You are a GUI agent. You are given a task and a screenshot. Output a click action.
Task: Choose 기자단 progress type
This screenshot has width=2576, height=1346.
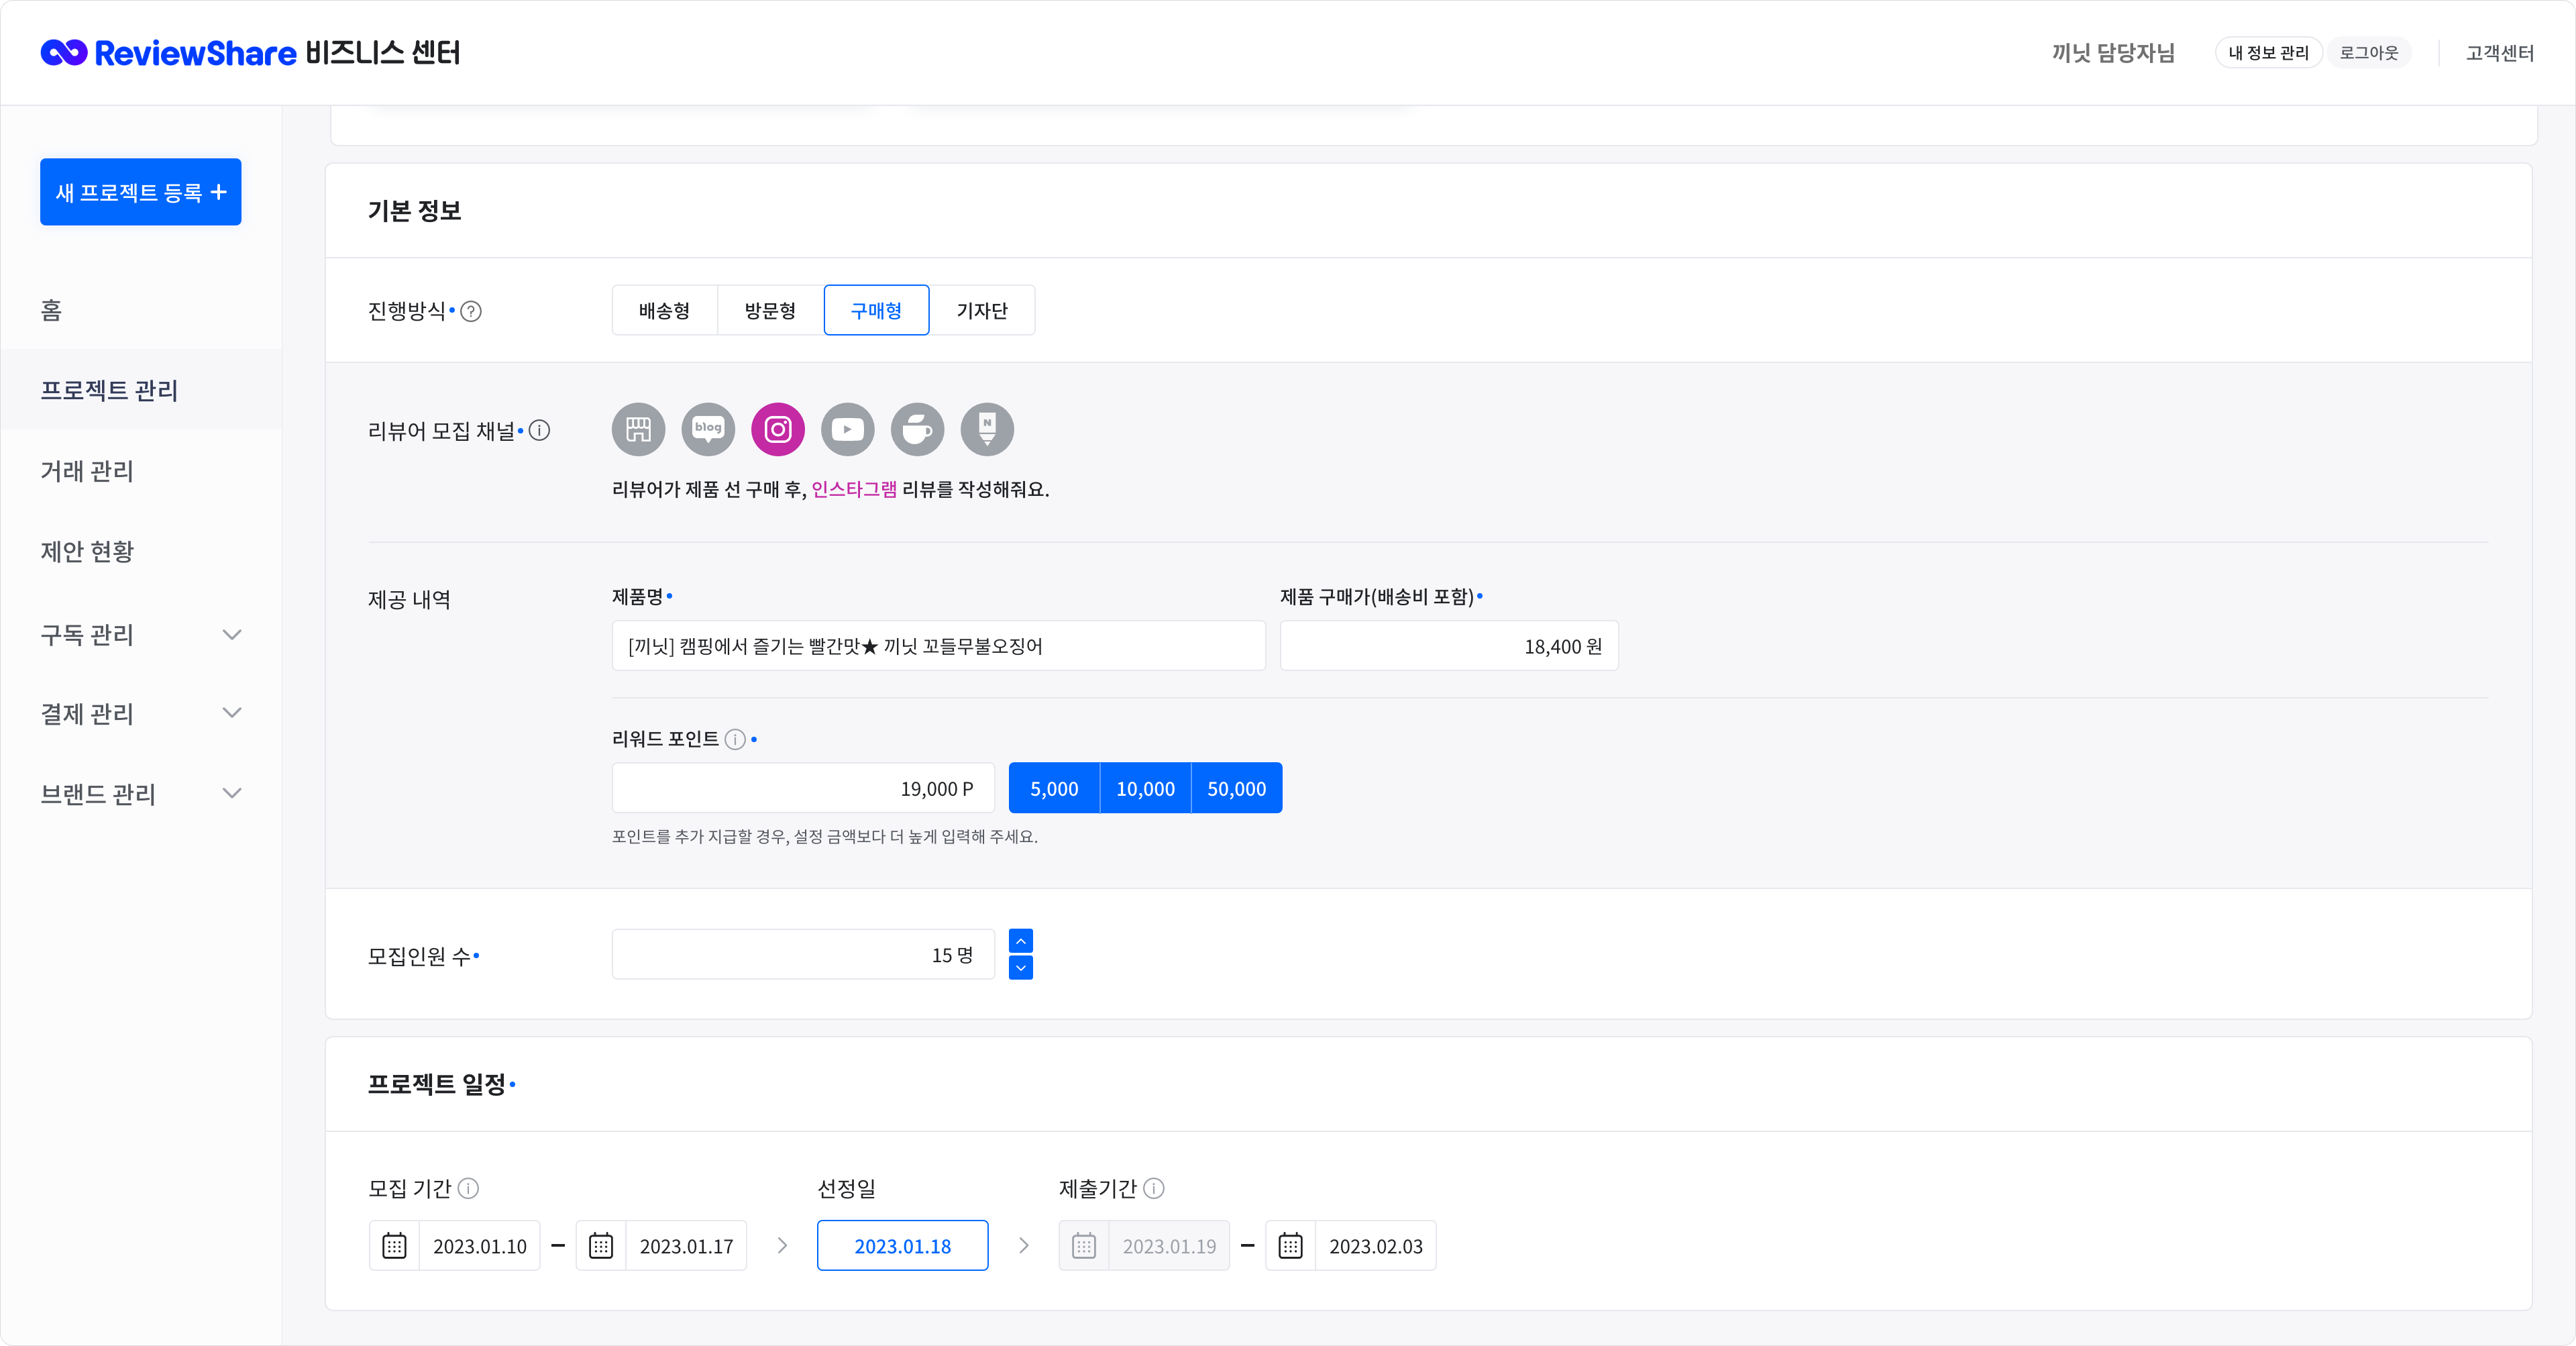[x=982, y=311]
